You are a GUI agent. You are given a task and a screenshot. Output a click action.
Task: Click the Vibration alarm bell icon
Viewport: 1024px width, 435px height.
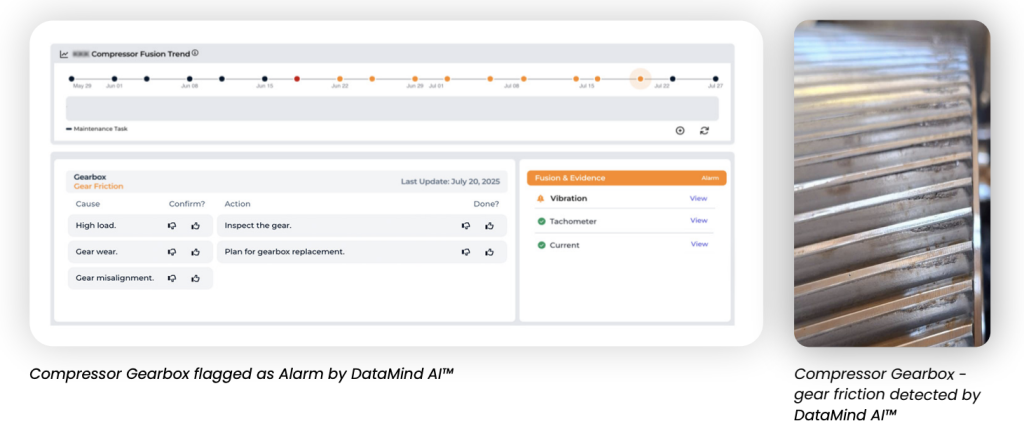pyautogui.click(x=541, y=198)
